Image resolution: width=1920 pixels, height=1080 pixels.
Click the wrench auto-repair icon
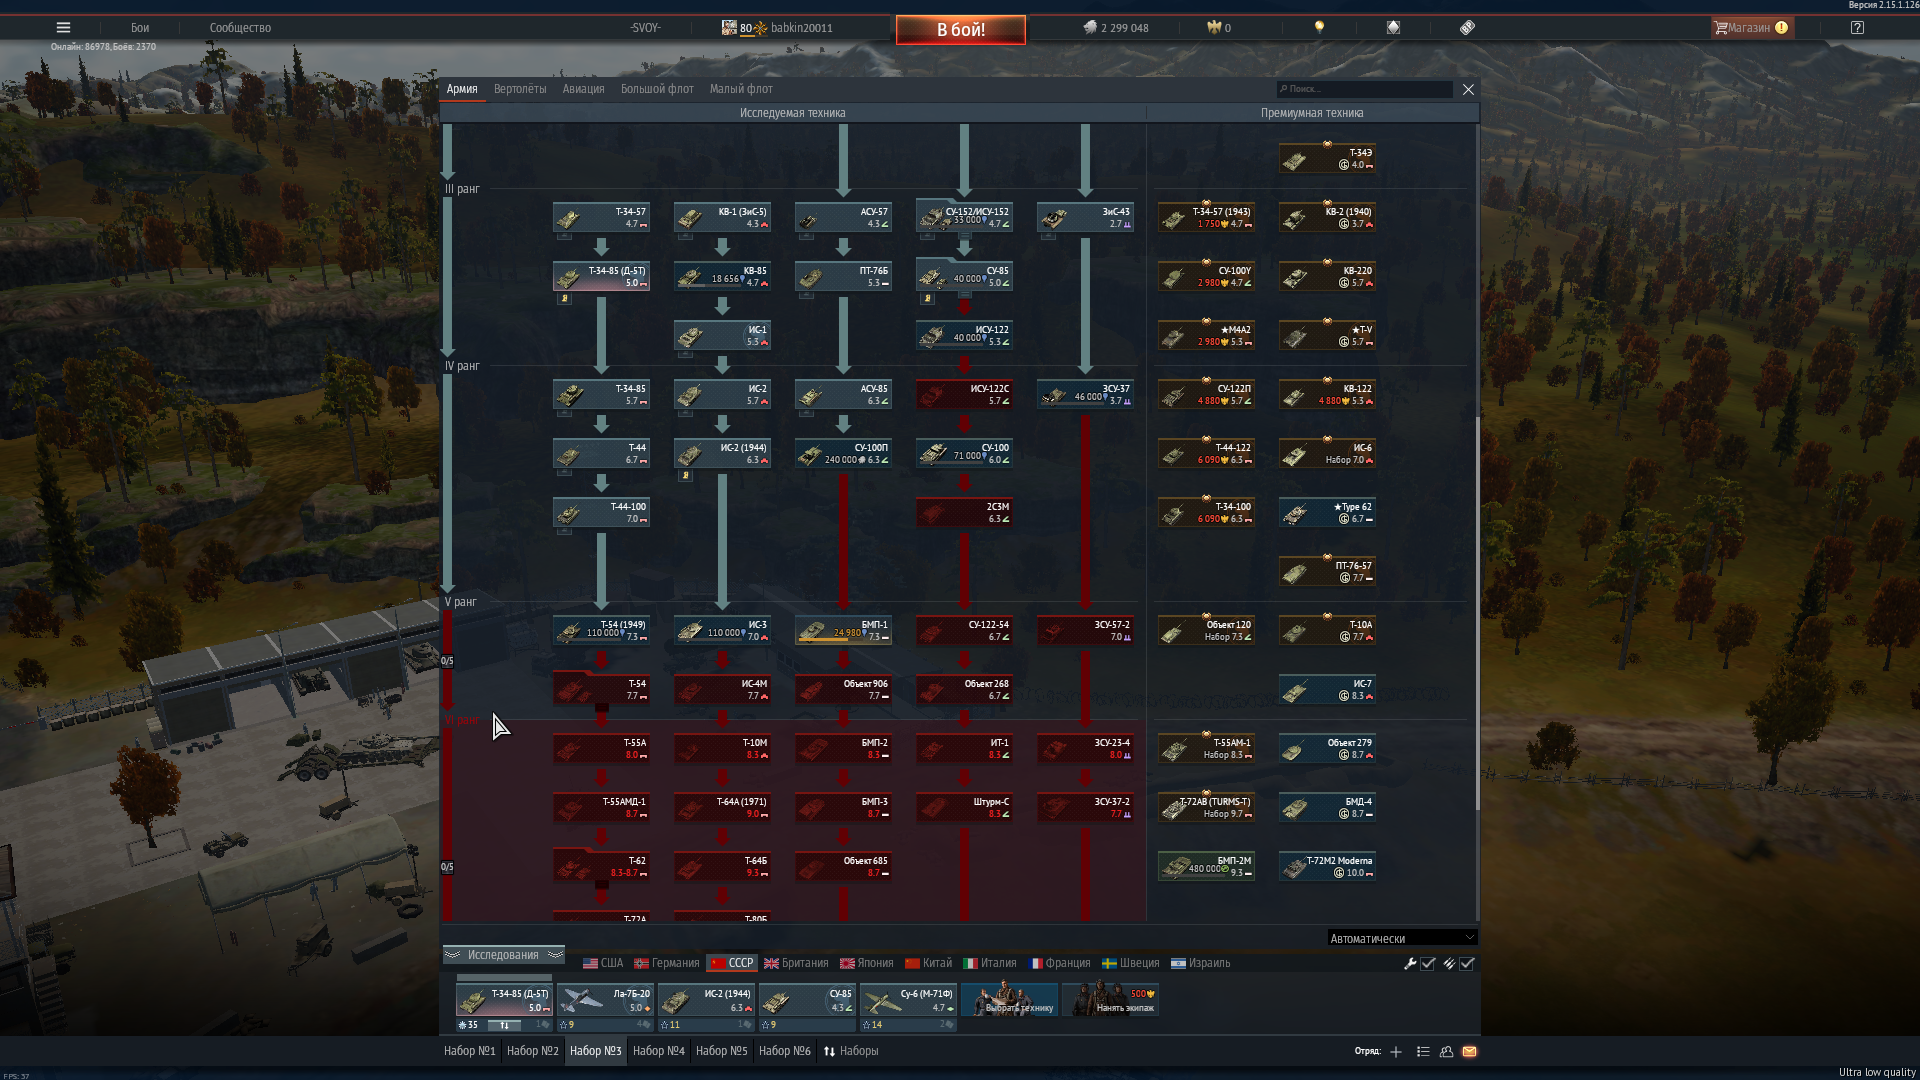pyautogui.click(x=1410, y=964)
